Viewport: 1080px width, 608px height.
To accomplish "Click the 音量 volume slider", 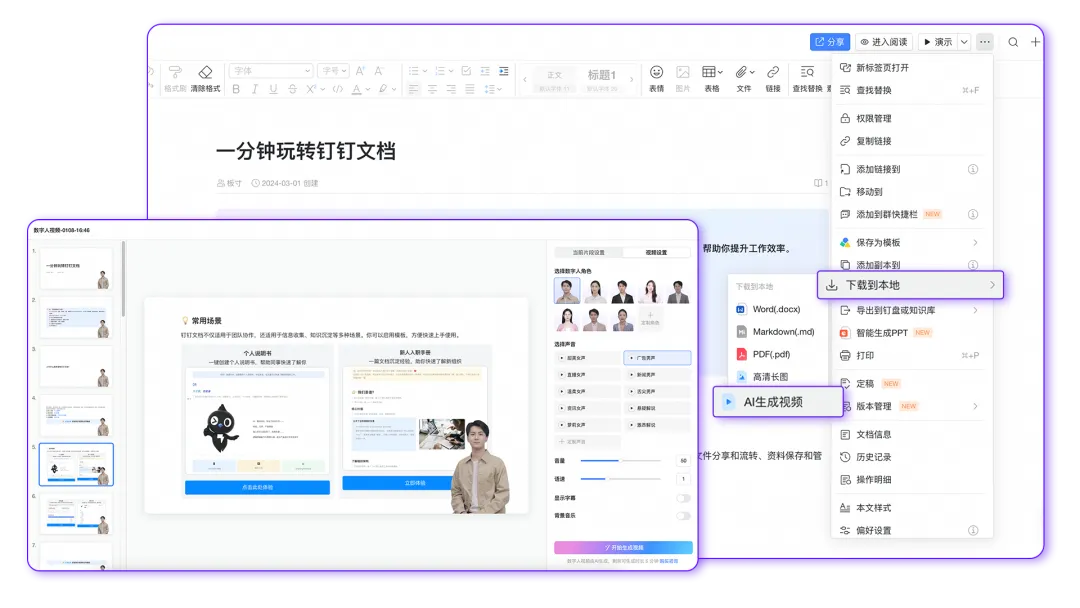I will (620, 461).
